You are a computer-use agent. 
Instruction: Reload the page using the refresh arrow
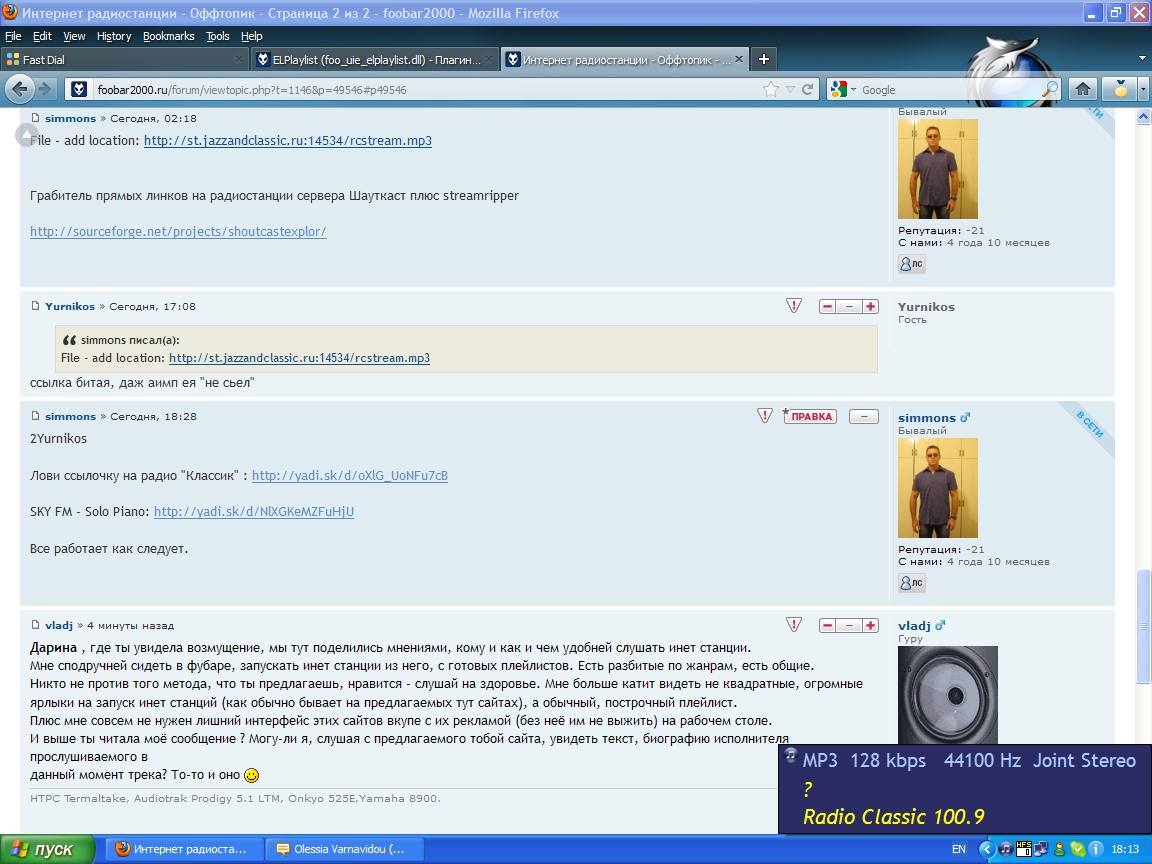click(809, 89)
